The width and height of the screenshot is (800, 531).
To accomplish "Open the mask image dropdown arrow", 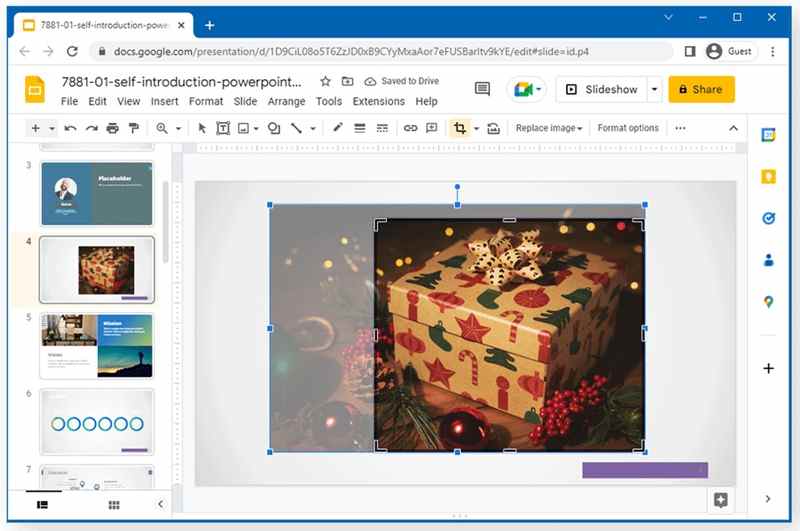I will (x=476, y=129).
